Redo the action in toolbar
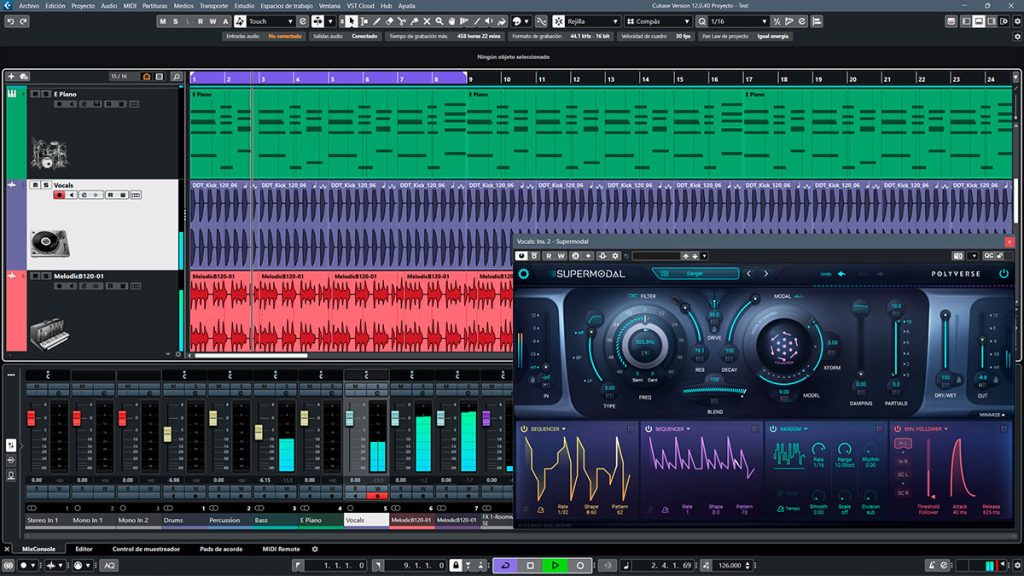The width and height of the screenshot is (1024, 576). click(24, 22)
